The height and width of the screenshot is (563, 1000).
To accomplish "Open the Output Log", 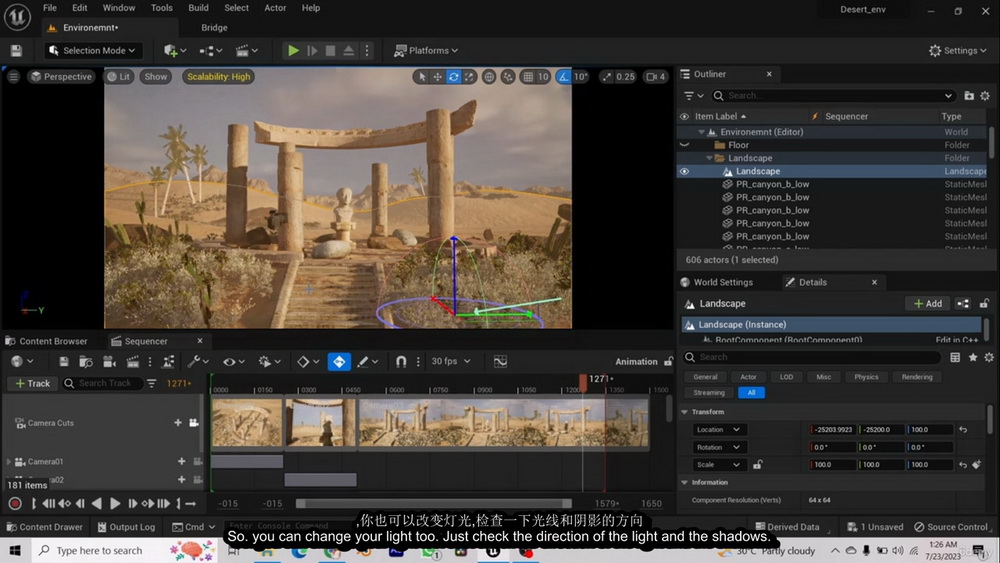I will point(126,527).
